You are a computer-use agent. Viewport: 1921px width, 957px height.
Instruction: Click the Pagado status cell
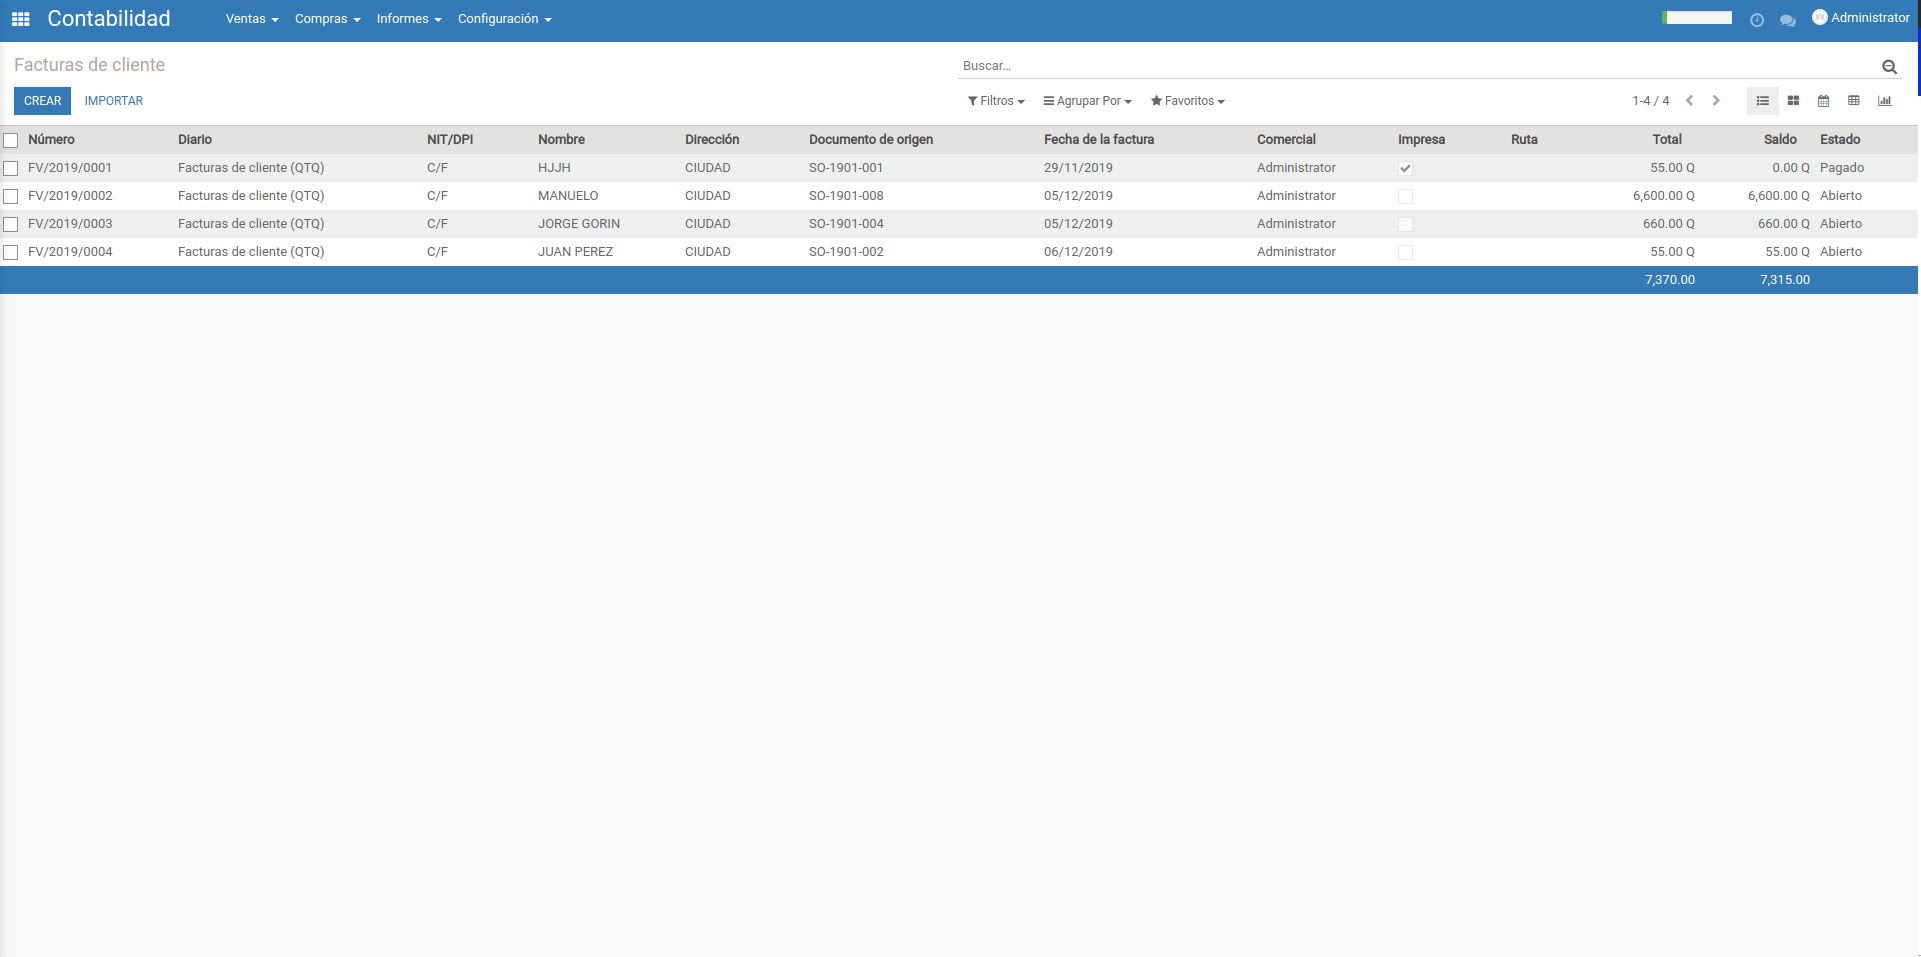pos(1842,168)
